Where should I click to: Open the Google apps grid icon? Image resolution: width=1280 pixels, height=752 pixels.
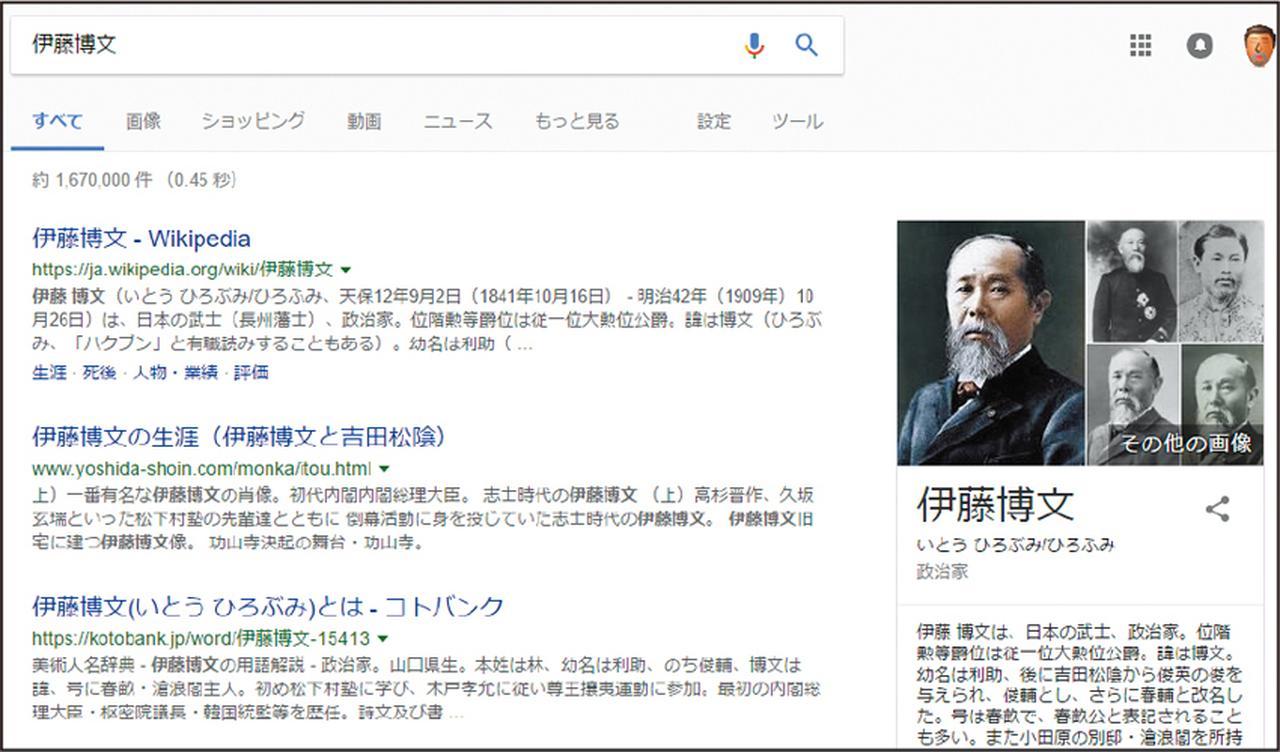1140,45
